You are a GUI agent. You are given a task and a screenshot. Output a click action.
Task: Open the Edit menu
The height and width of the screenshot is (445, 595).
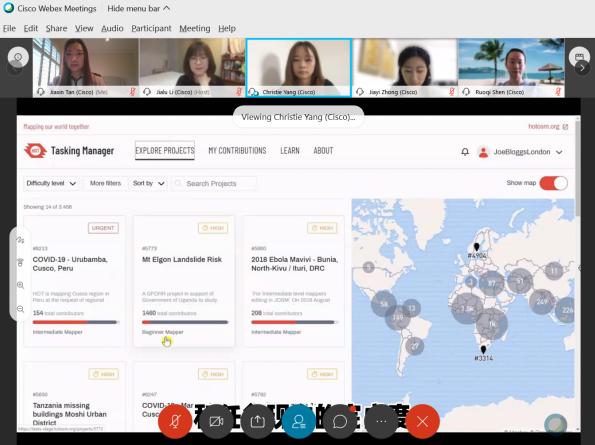31,28
